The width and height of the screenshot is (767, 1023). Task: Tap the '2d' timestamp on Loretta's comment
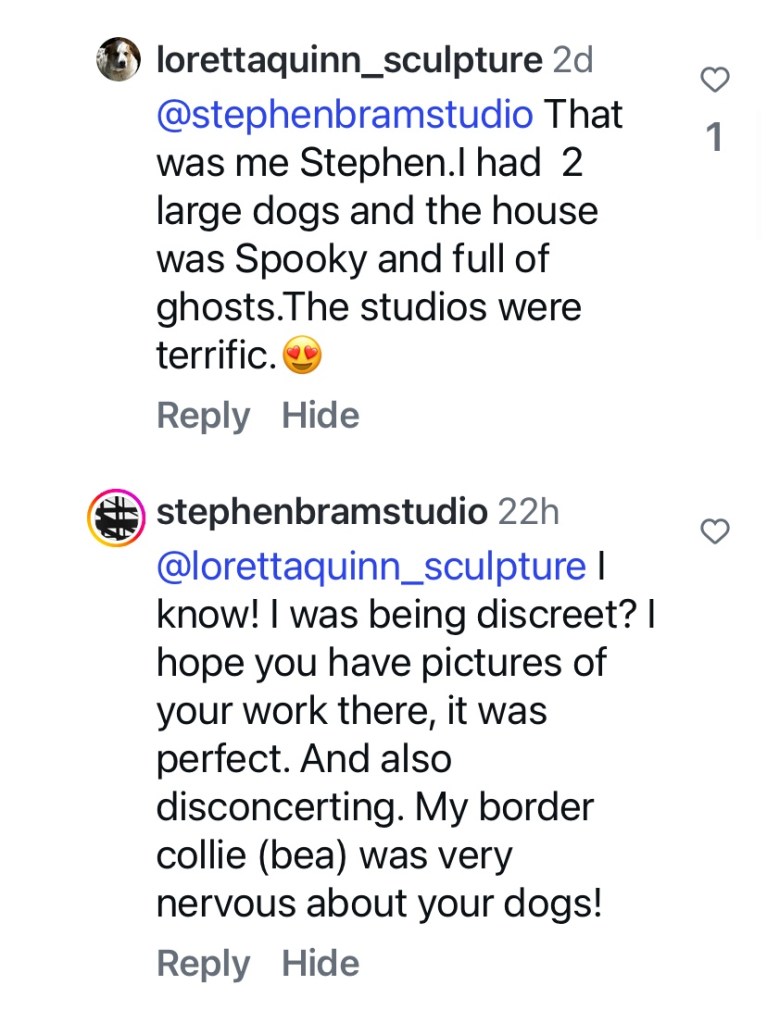(x=573, y=60)
